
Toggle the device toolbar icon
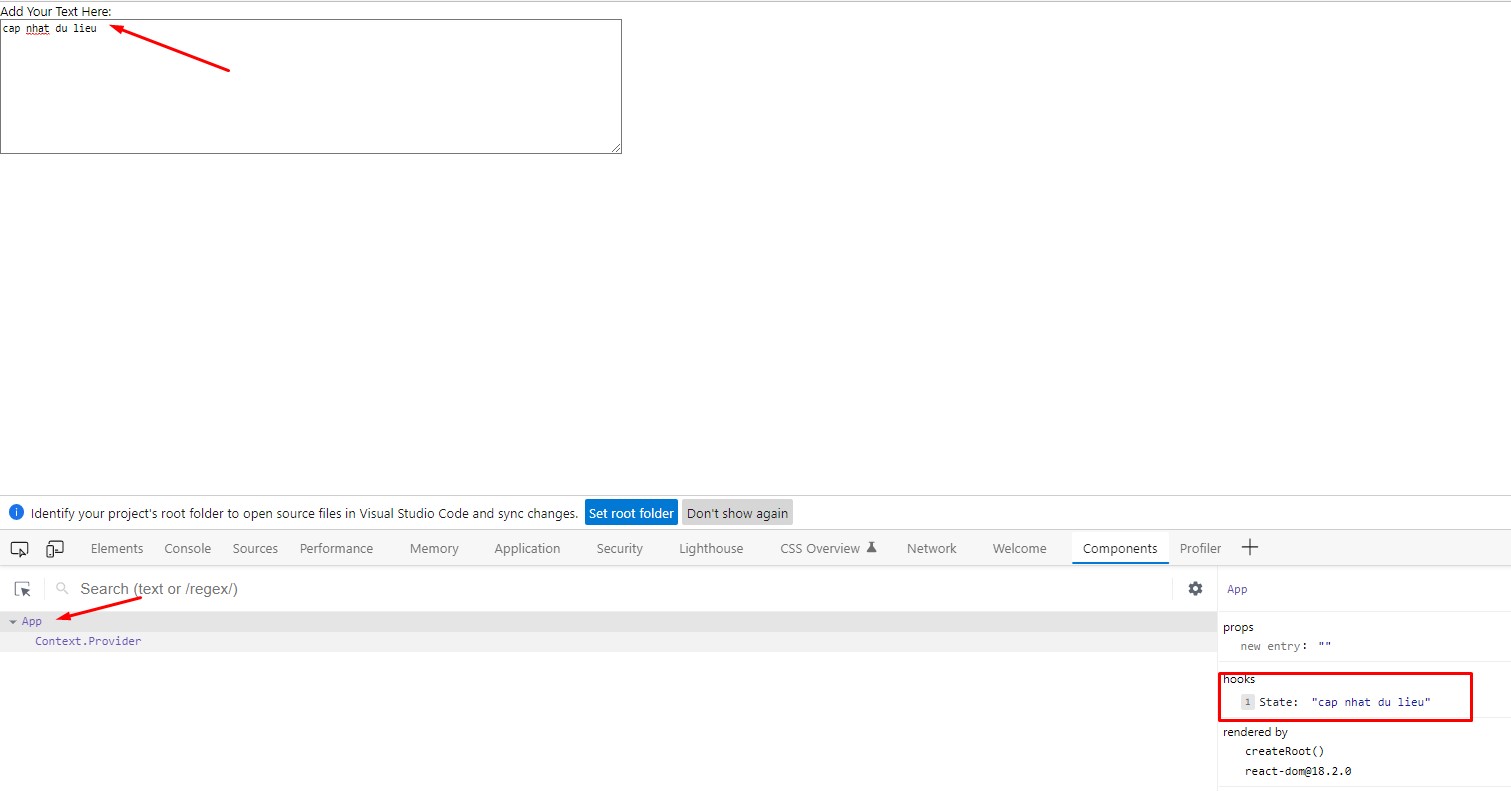click(55, 548)
